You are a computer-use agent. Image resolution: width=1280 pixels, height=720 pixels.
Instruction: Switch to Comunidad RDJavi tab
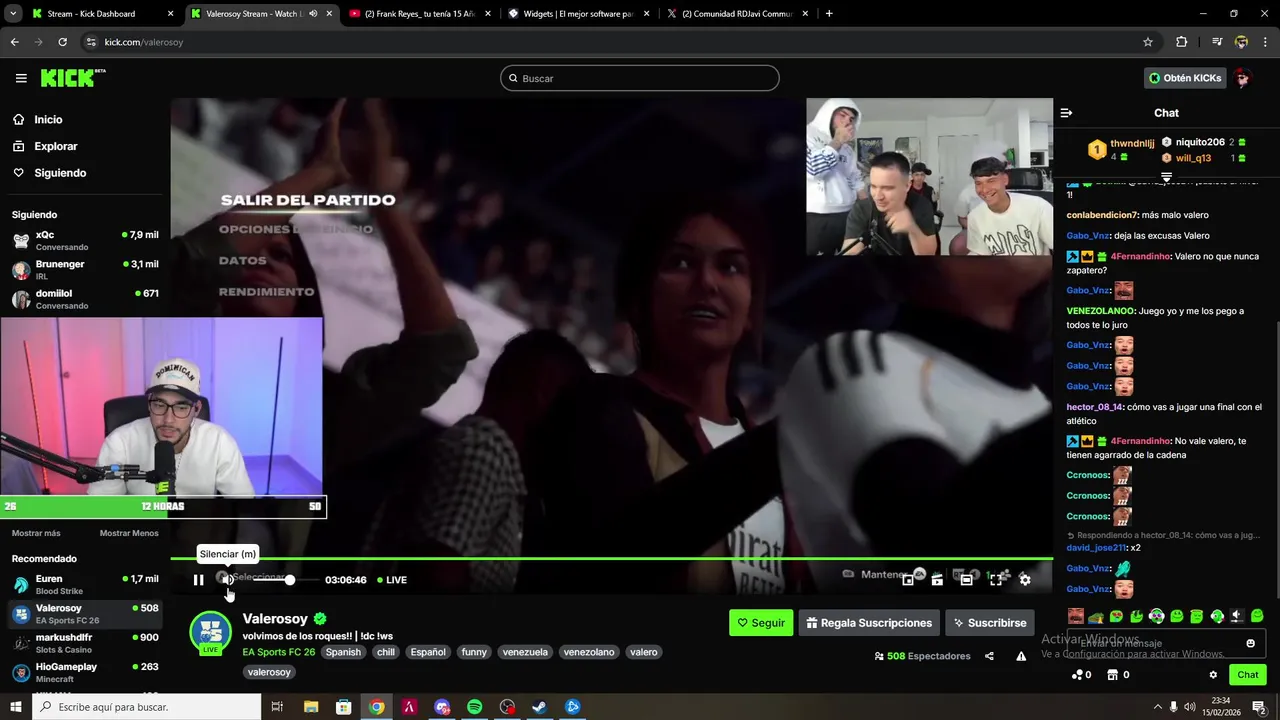pos(736,14)
